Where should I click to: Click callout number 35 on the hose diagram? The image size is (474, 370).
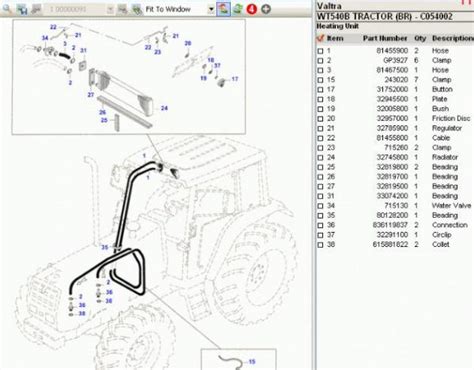pyautogui.click(x=105, y=247)
